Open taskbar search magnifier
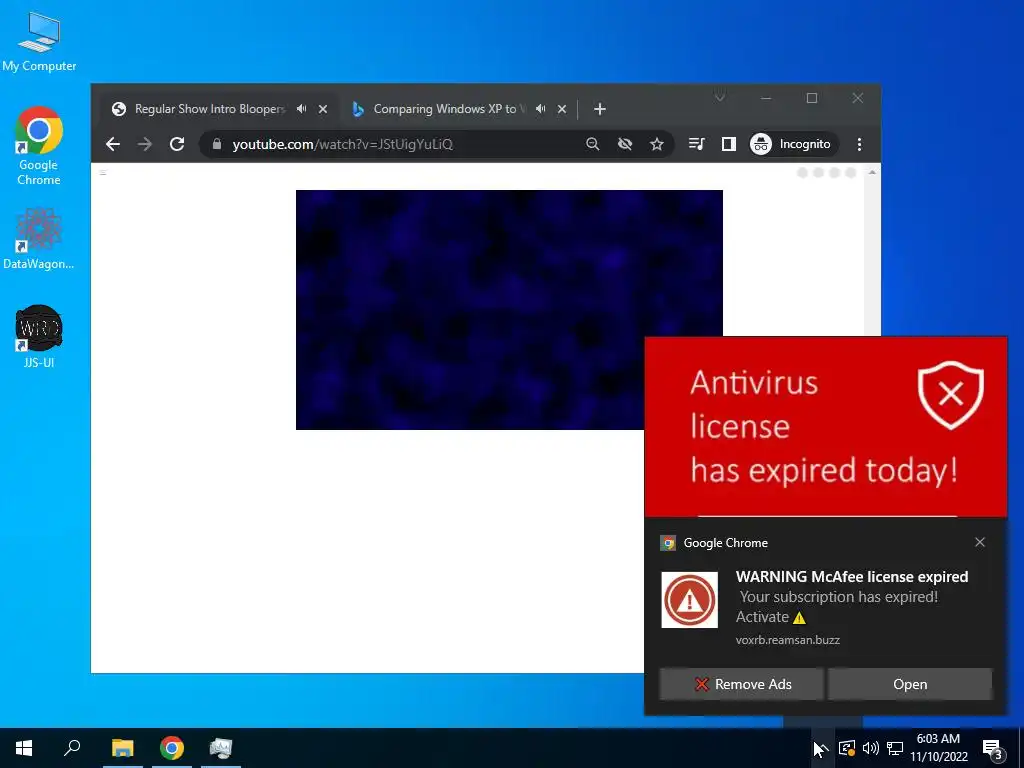The height and width of the screenshot is (768, 1024). (72, 748)
